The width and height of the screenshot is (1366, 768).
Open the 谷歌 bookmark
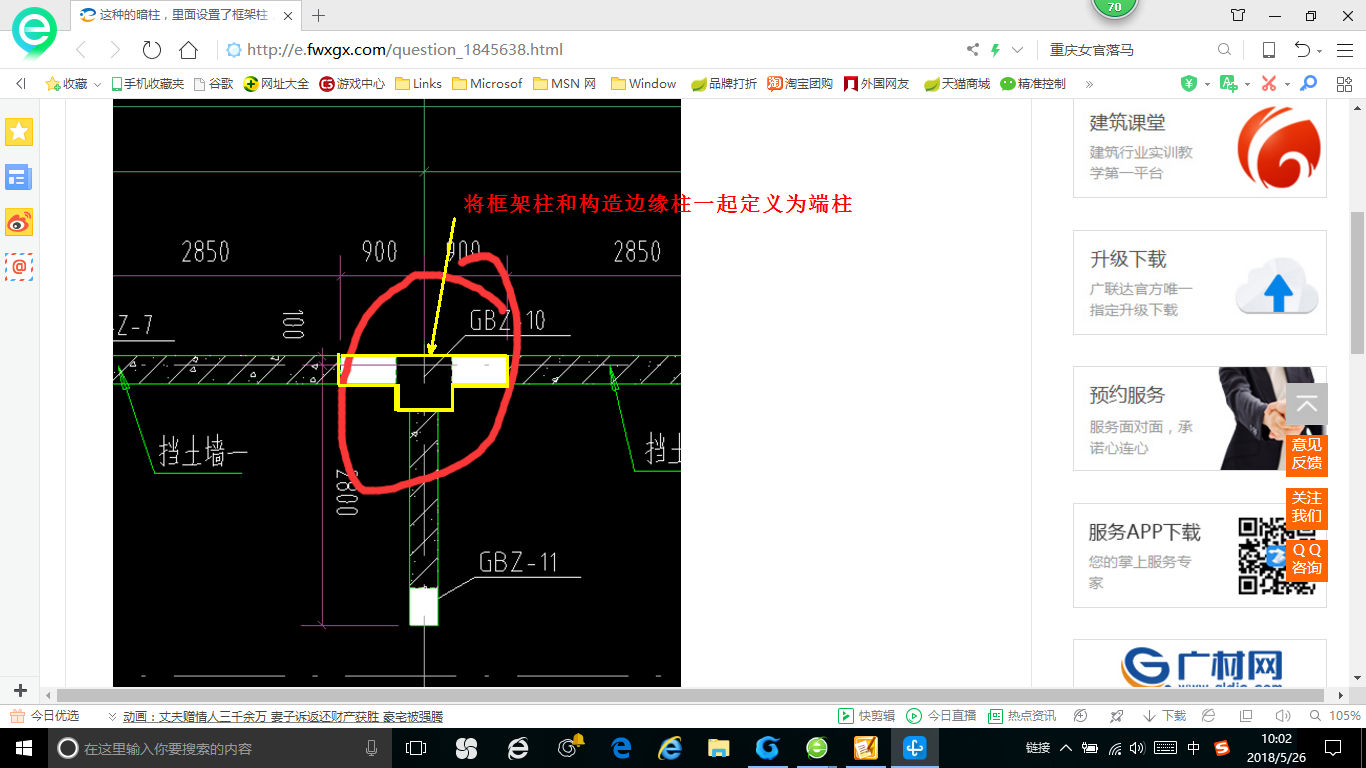pyautogui.click(x=213, y=84)
